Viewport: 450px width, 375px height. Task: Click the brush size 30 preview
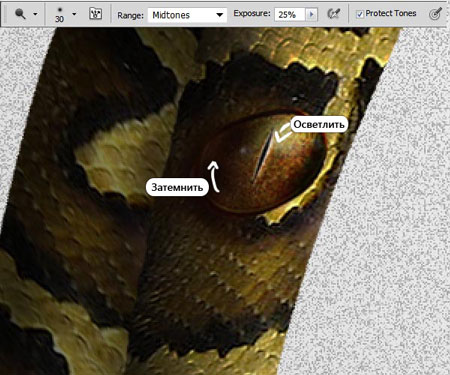coord(59,15)
